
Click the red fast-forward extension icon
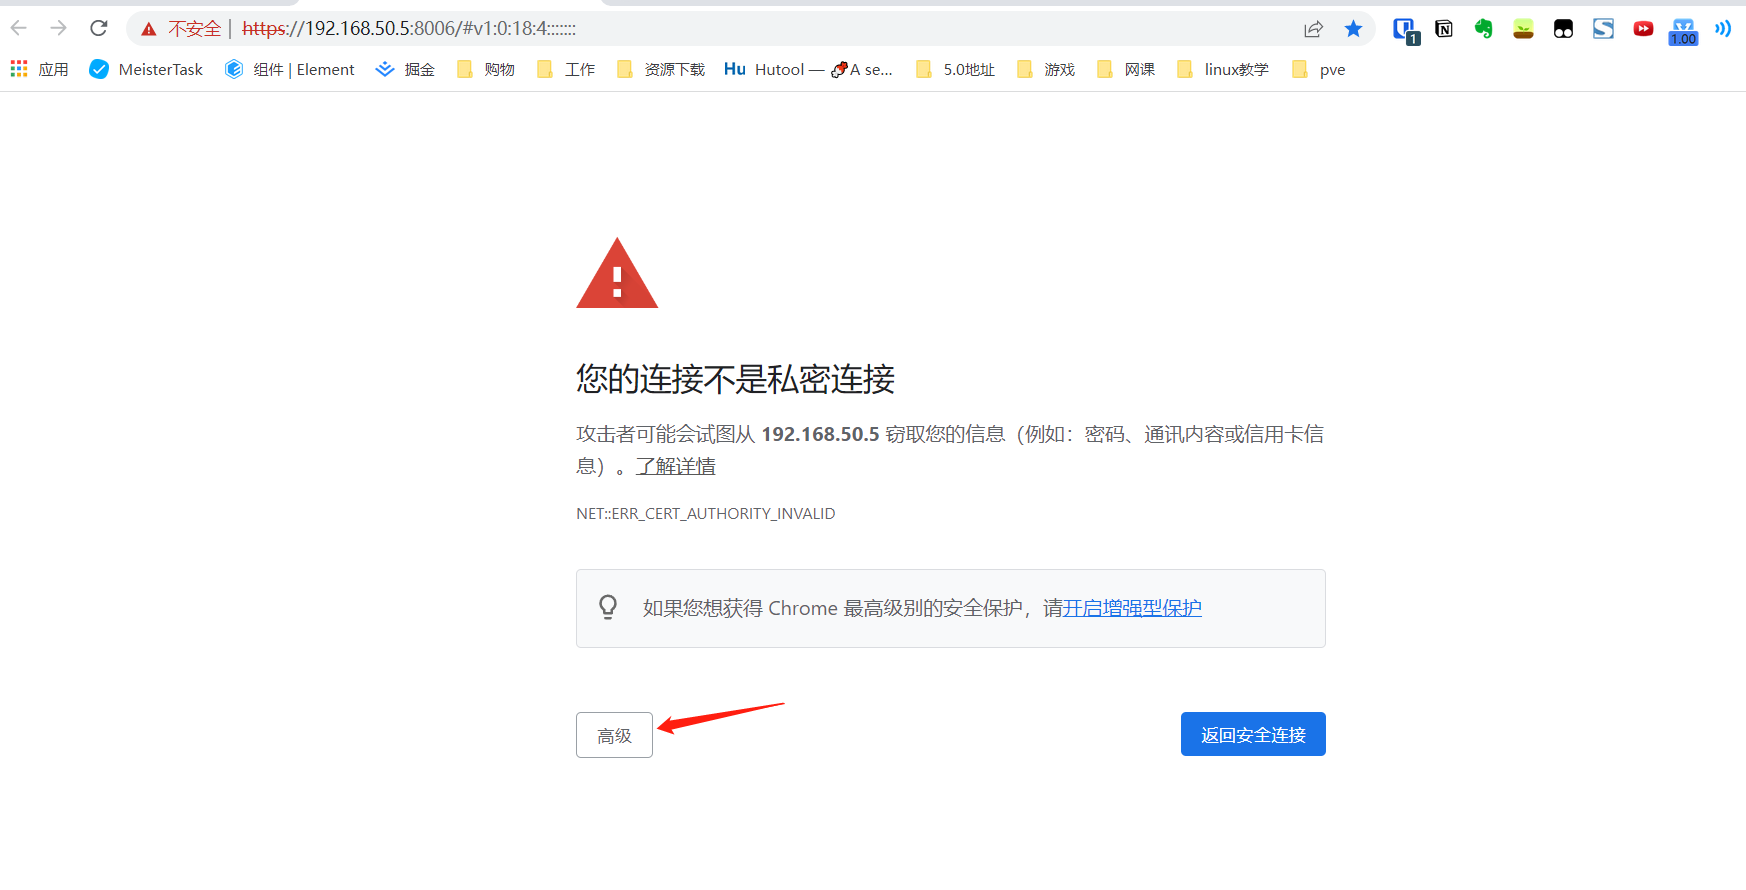[1643, 29]
